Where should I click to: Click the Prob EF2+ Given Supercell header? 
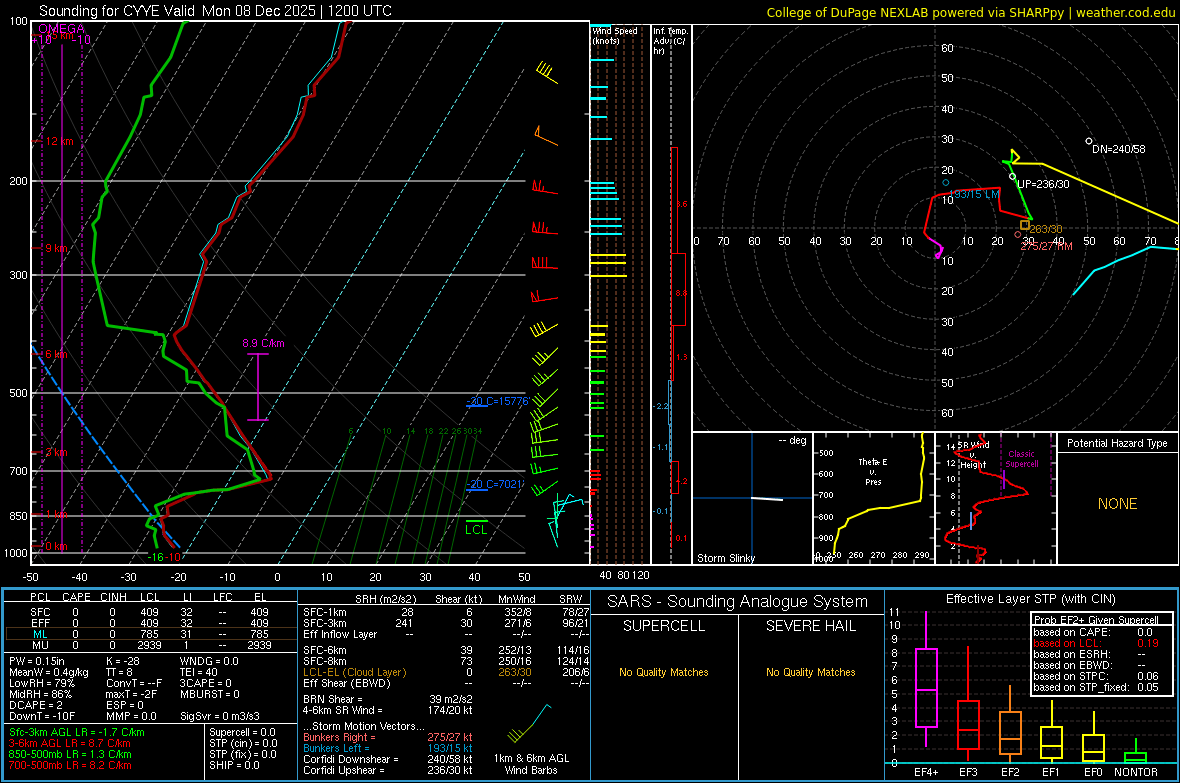(x=1096, y=620)
